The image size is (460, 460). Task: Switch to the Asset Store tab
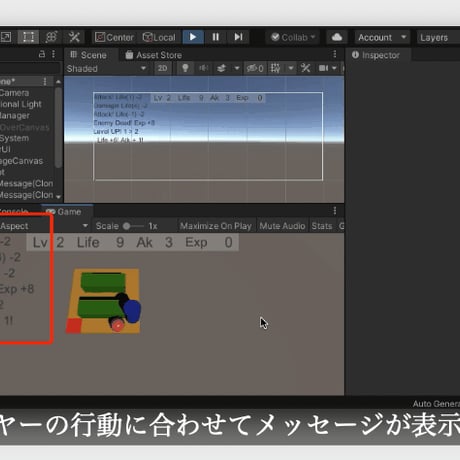click(x=153, y=55)
